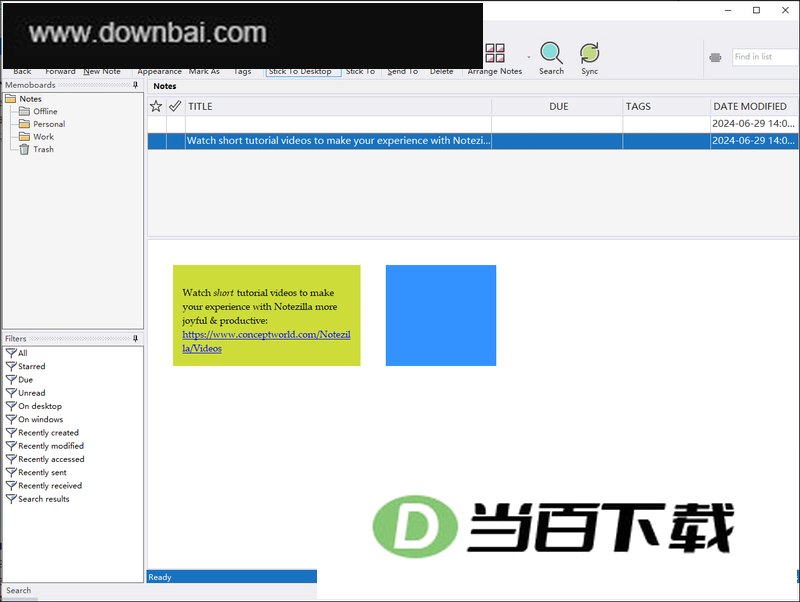Image resolution: width=800 pixels, height=602 pixels.
Task: Open the Tags toolbar option
Action: coord(242,71)
